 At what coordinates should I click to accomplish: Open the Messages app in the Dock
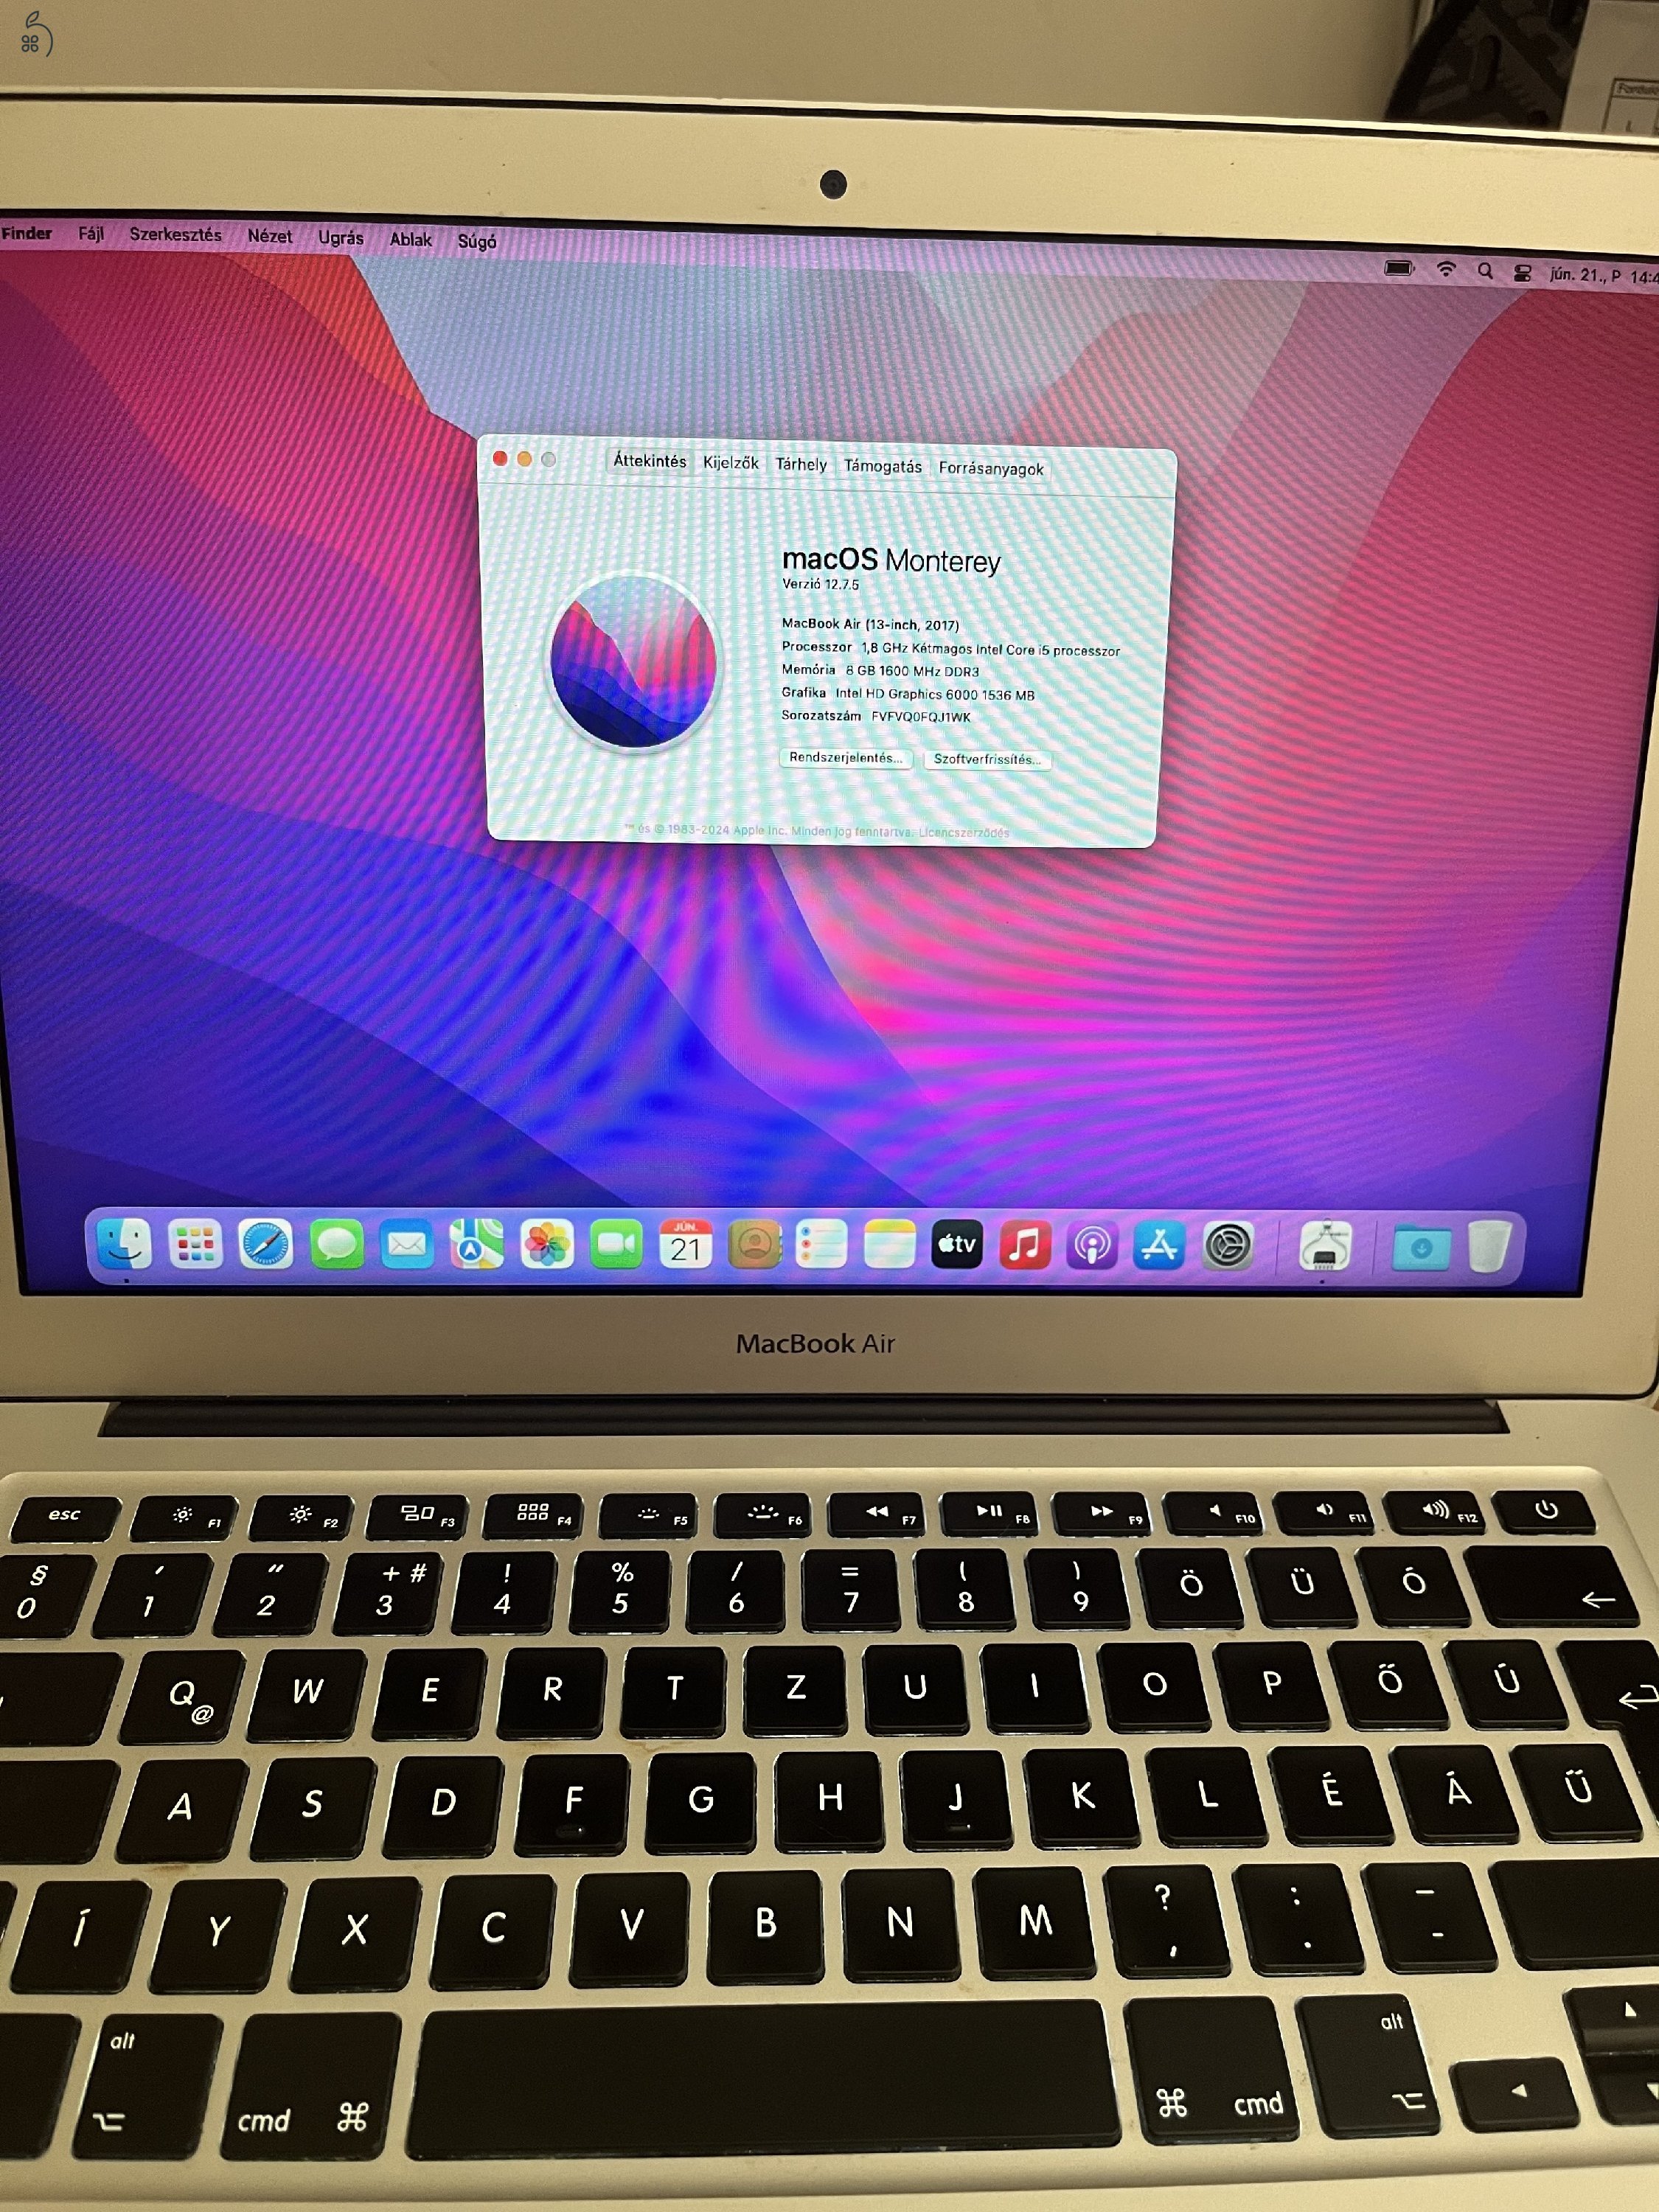click(336, 1245)
